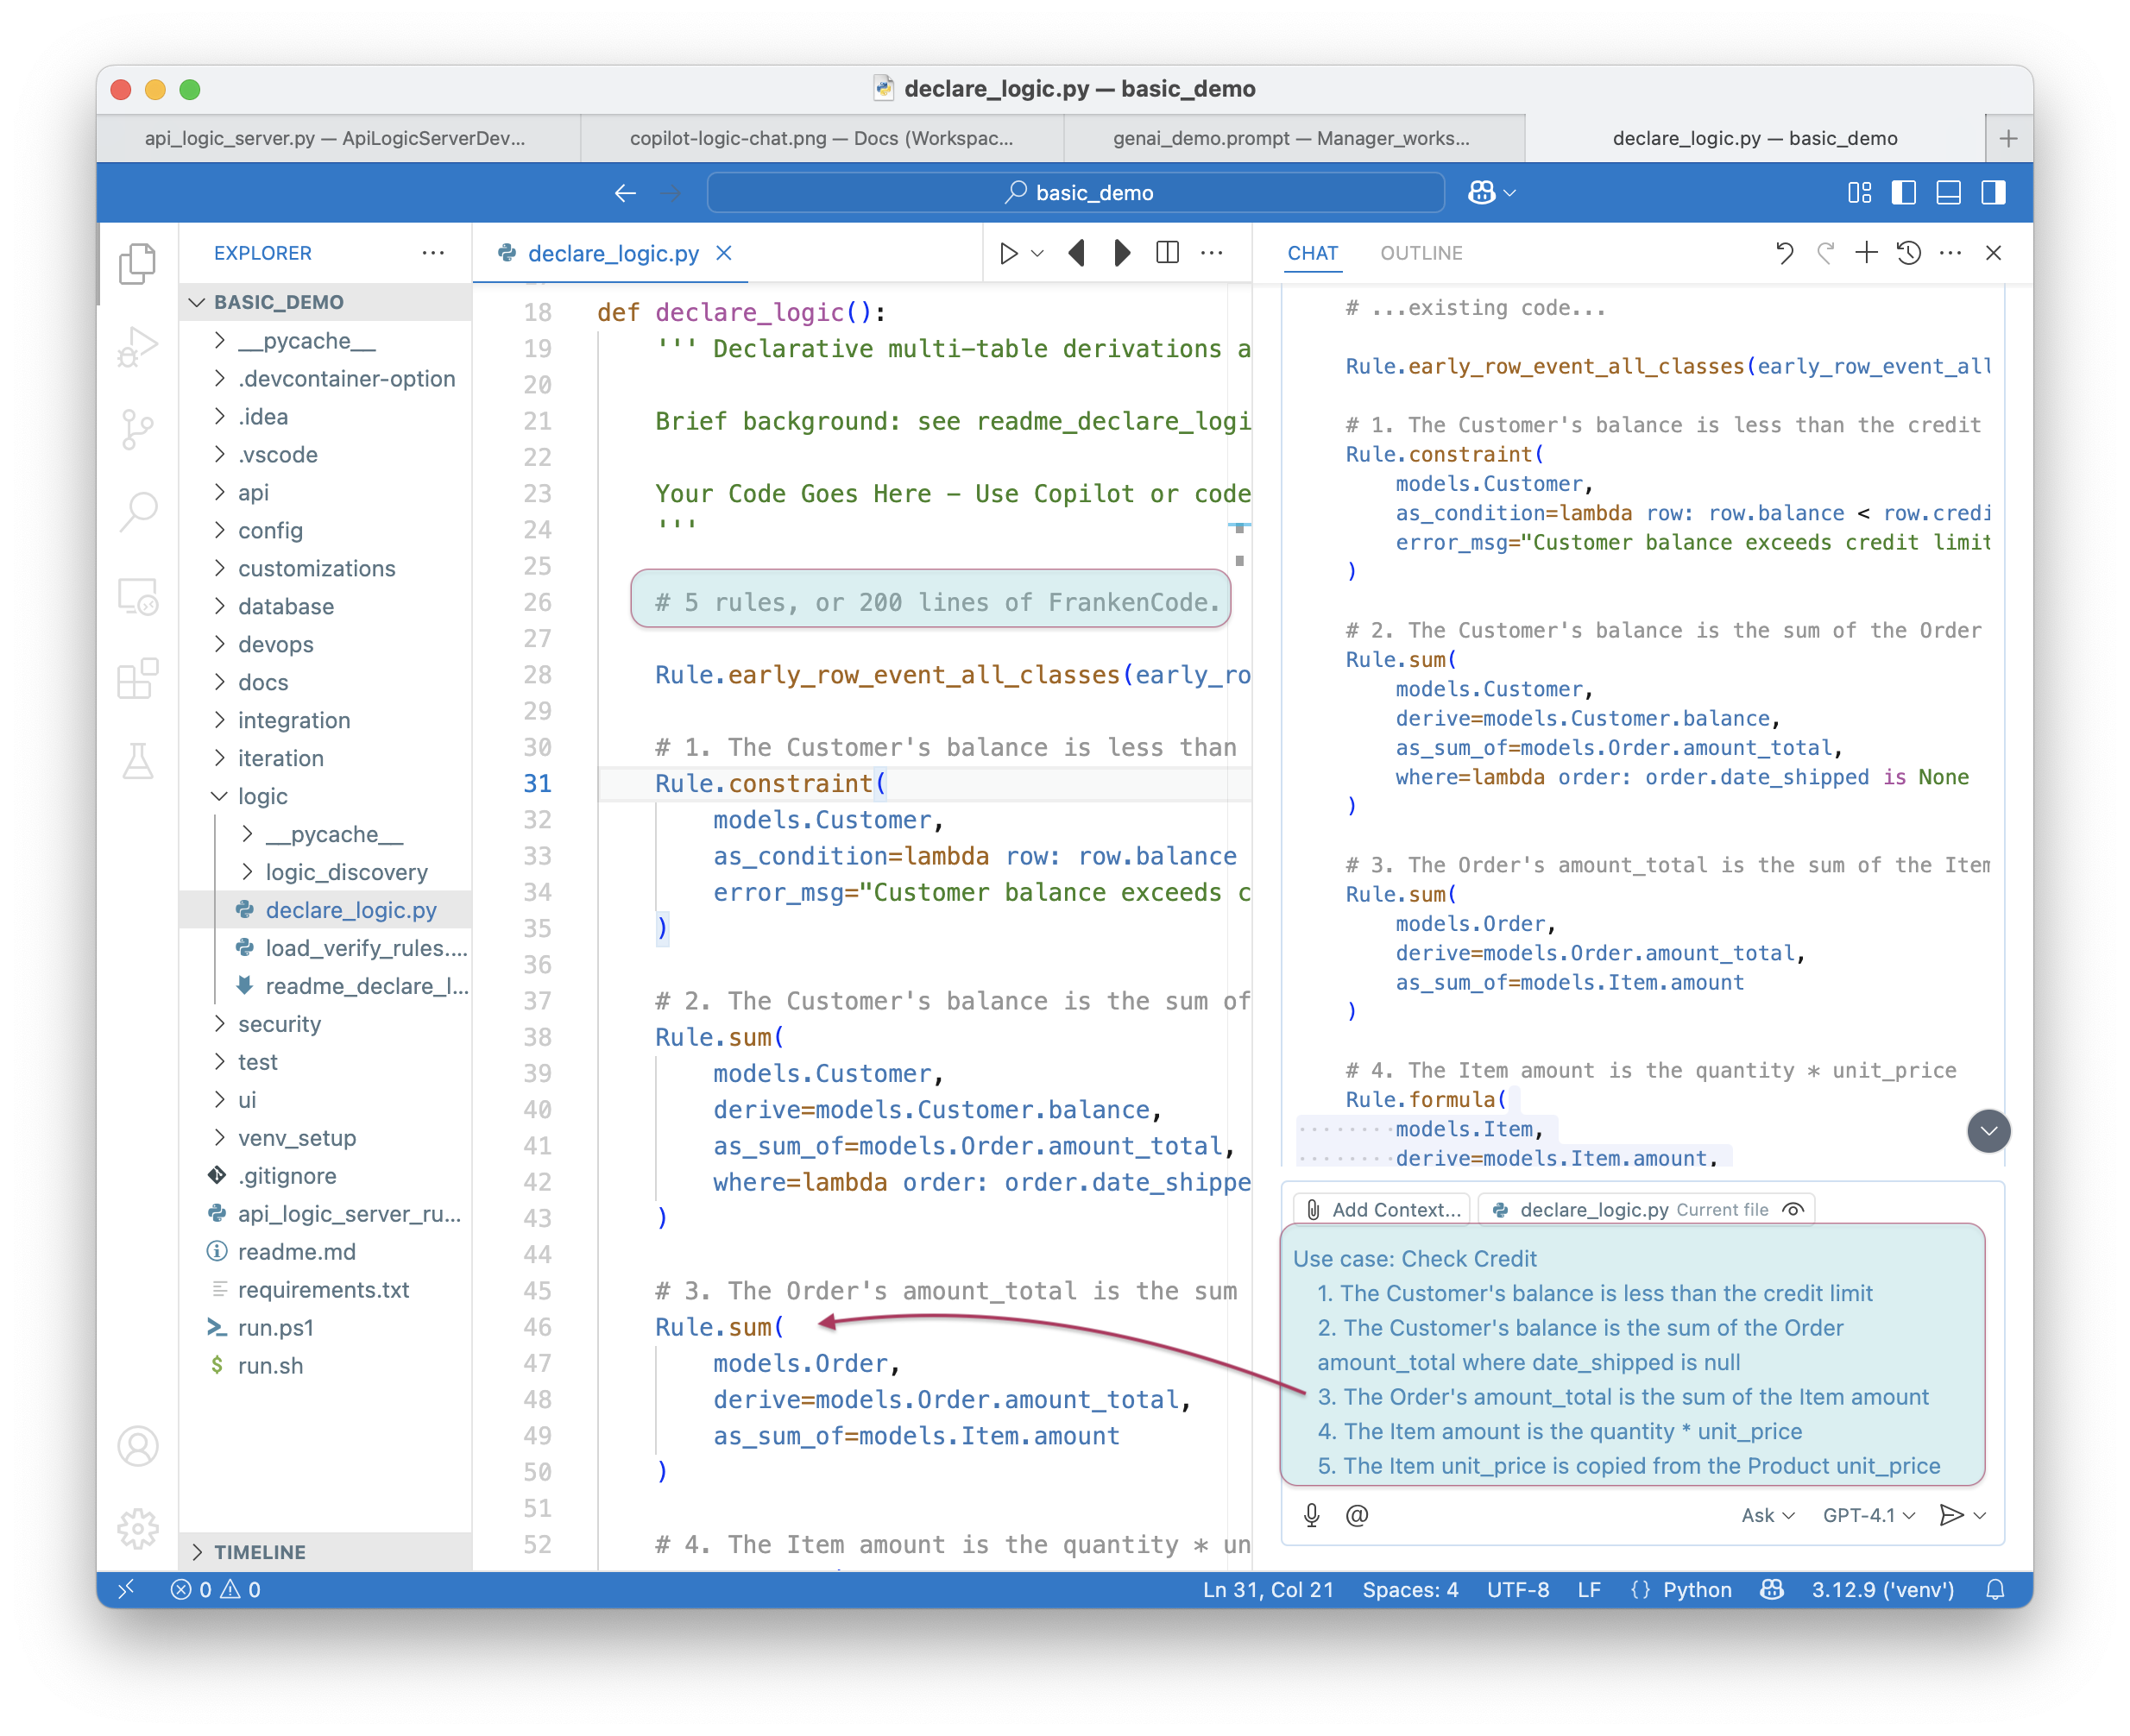Toggle the primary side bar
The image size is (2130, 1736).
click(x=1904, y=192)
